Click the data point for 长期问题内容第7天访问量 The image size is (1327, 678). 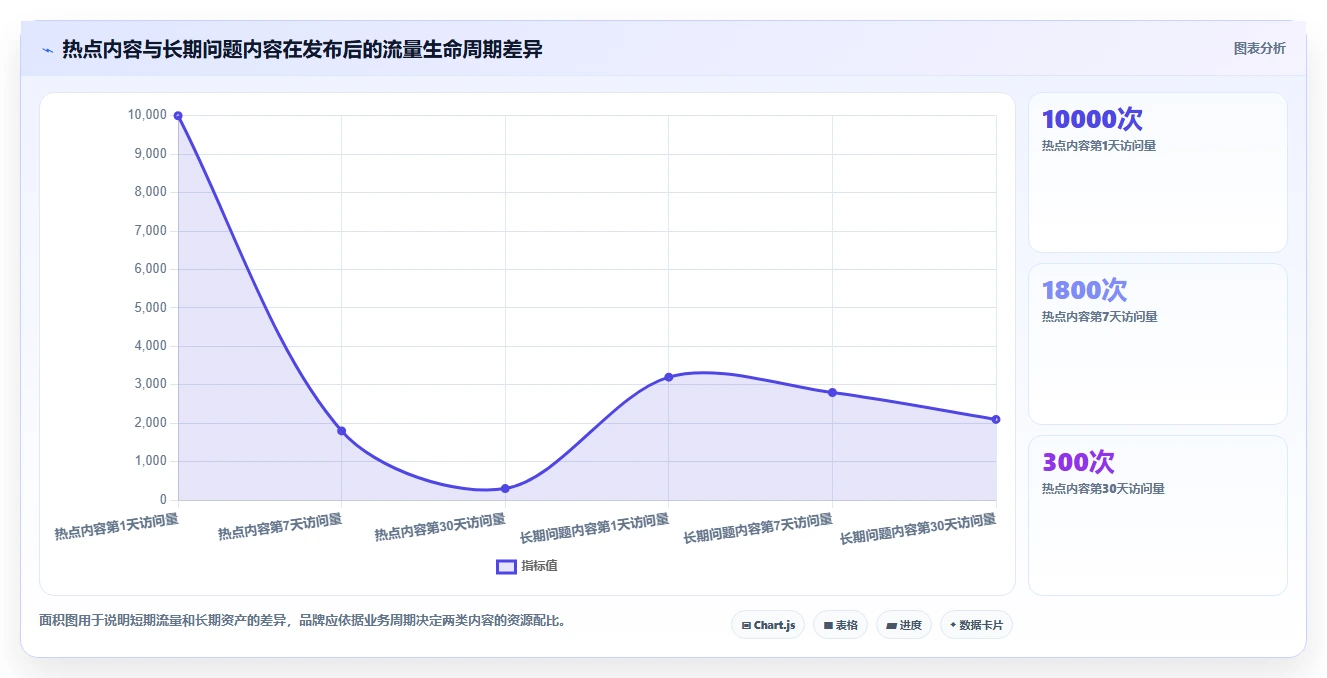tap(832, 392)
